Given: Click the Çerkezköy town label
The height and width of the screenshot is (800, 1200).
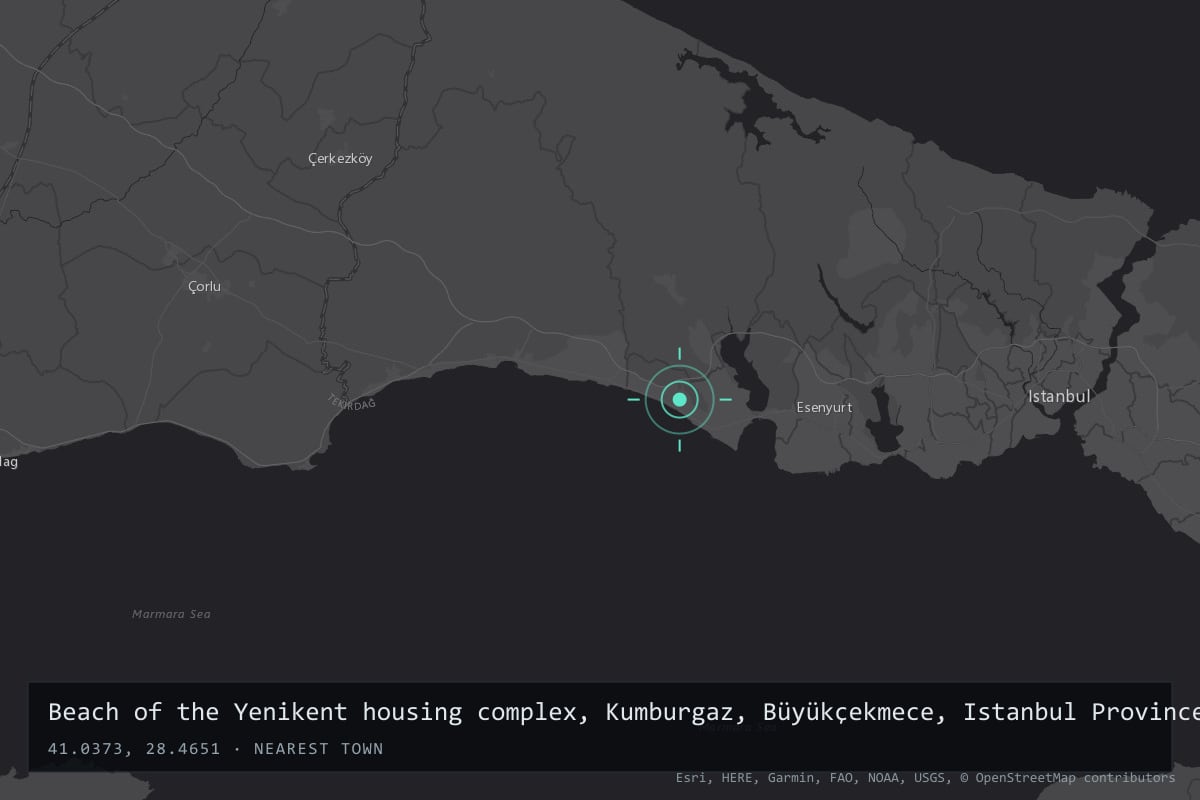Looking at the screenshot, I should pyautogui.click(x=340, y=159).
